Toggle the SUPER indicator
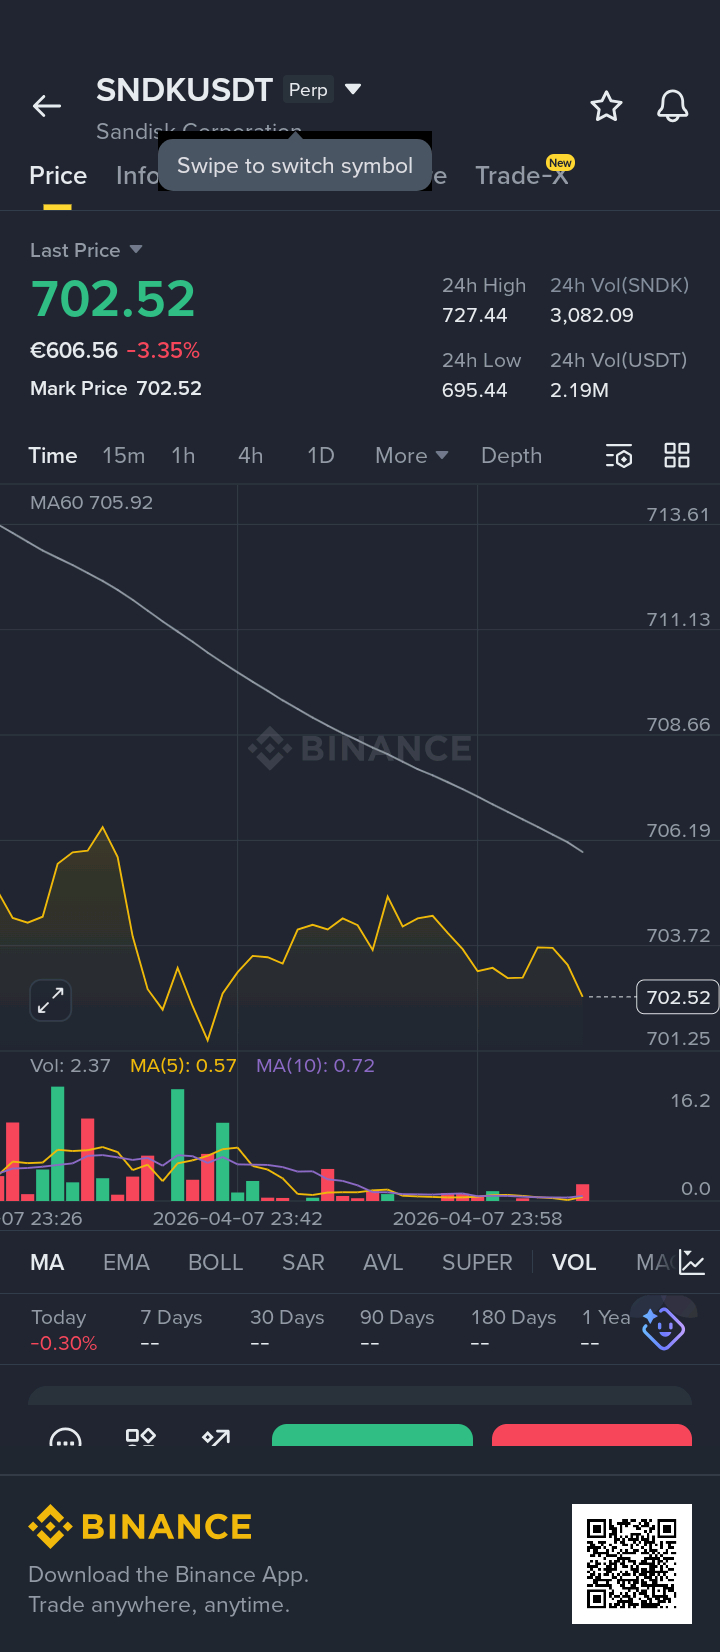This screenshot has height=1652, width=720. pos(477,1262)
